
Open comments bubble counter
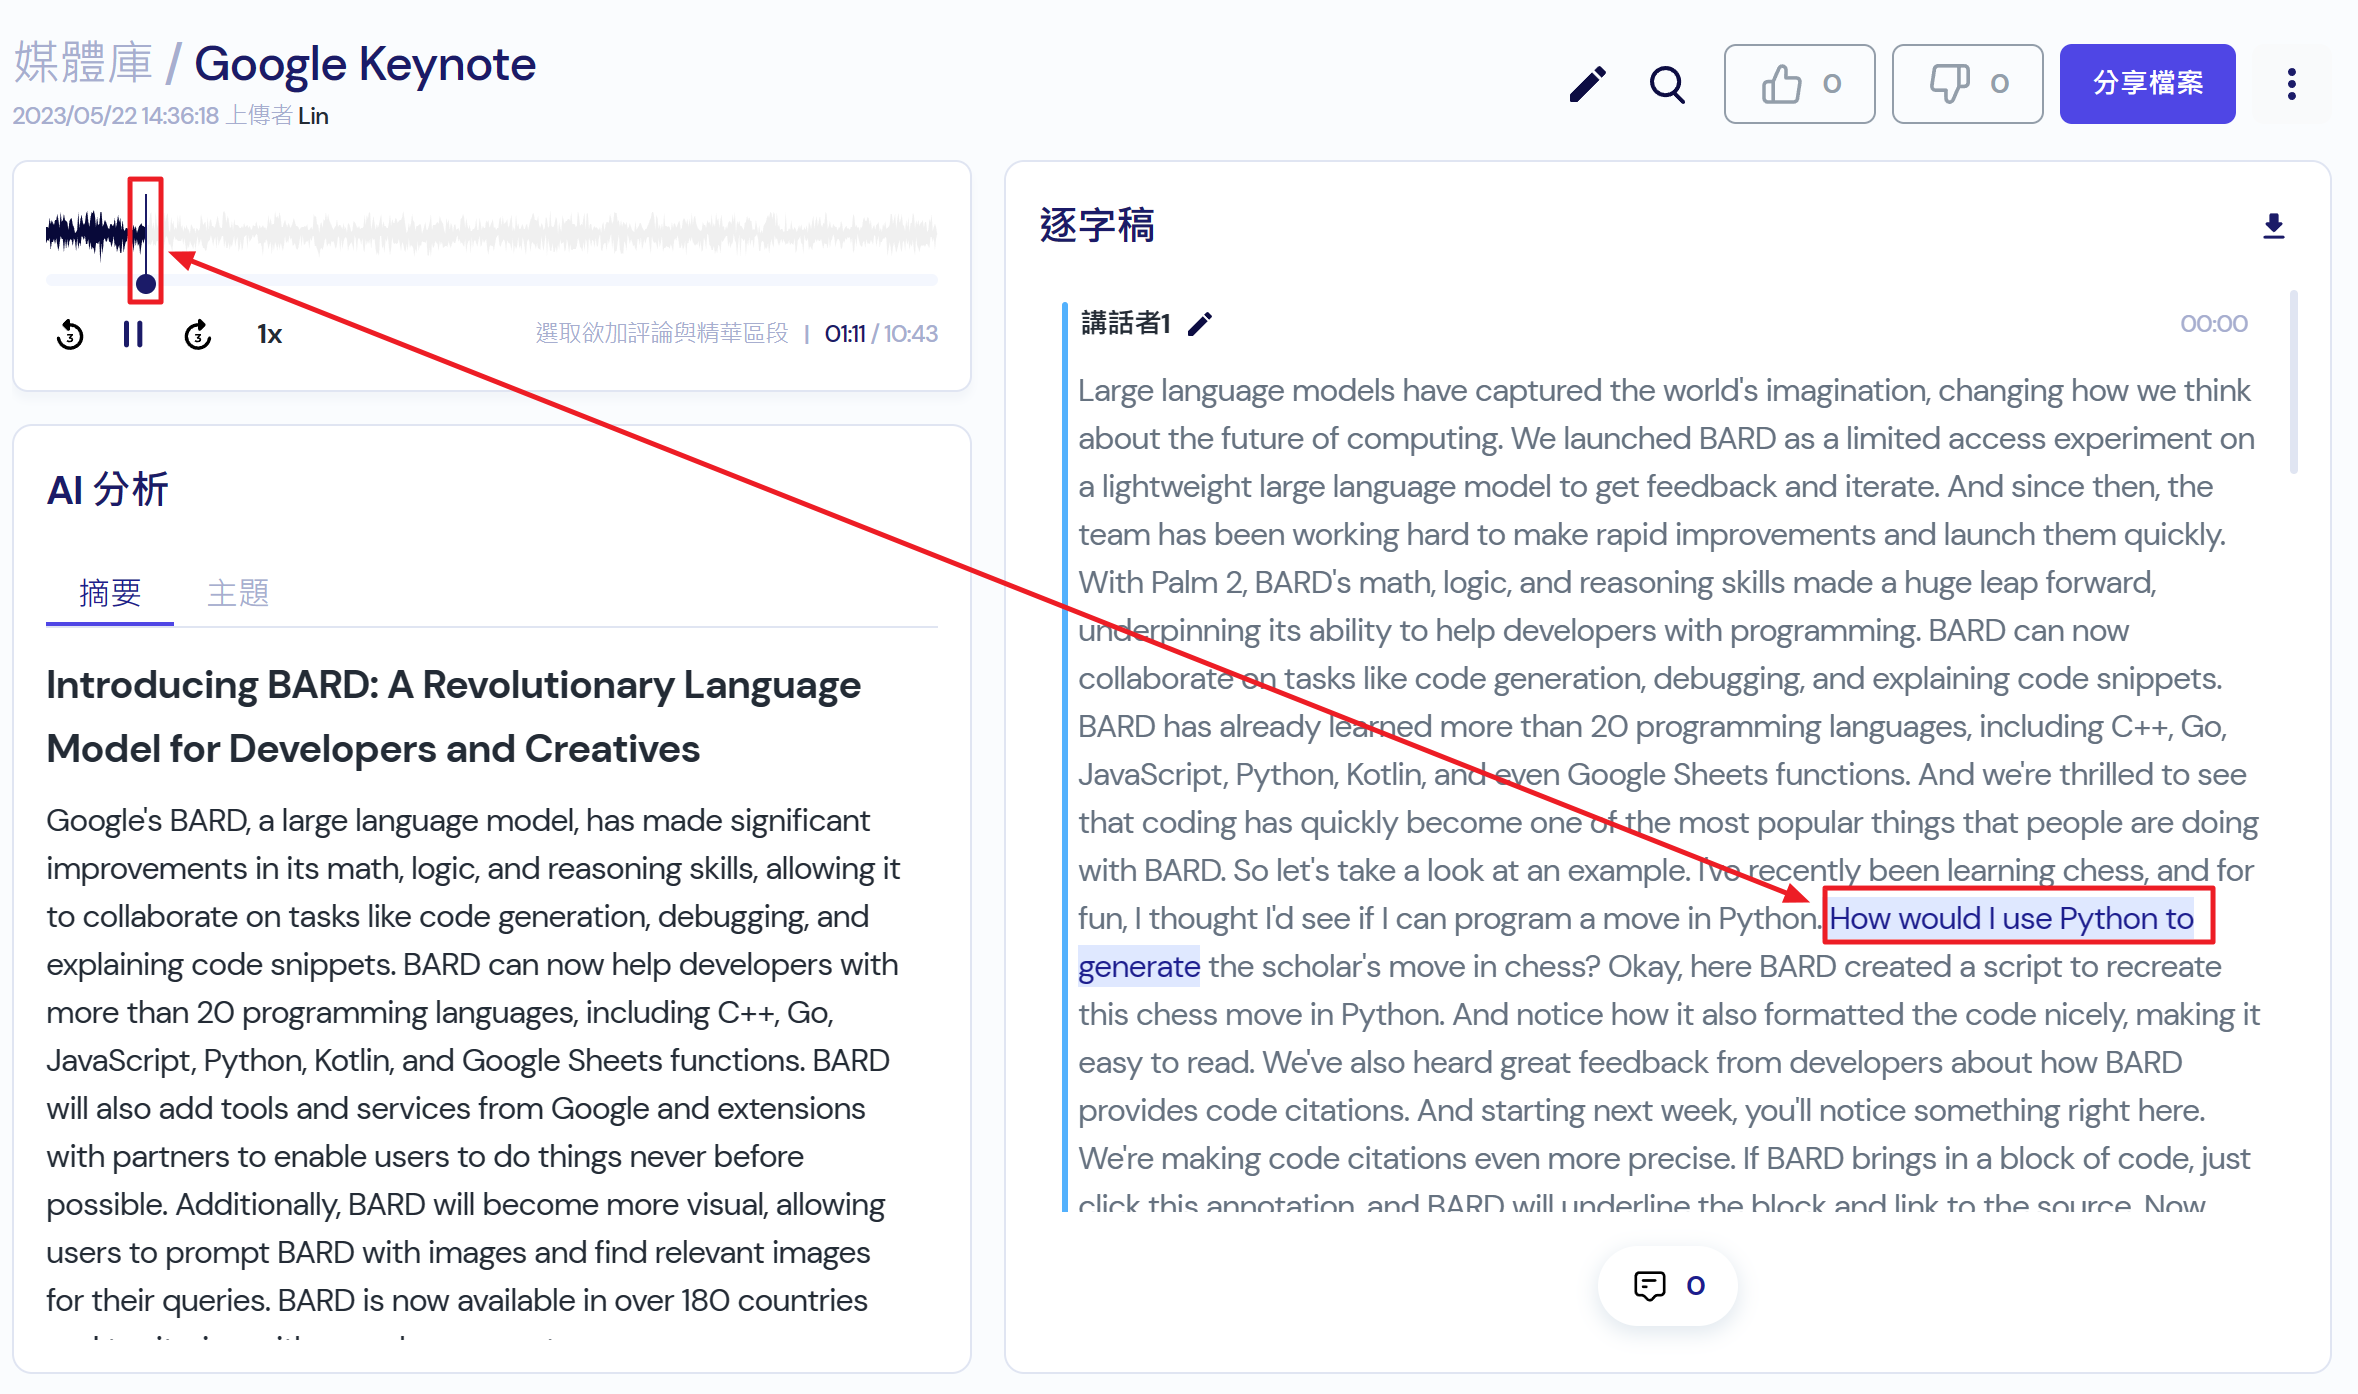pyautogui.click(x=1667, y=1285)
